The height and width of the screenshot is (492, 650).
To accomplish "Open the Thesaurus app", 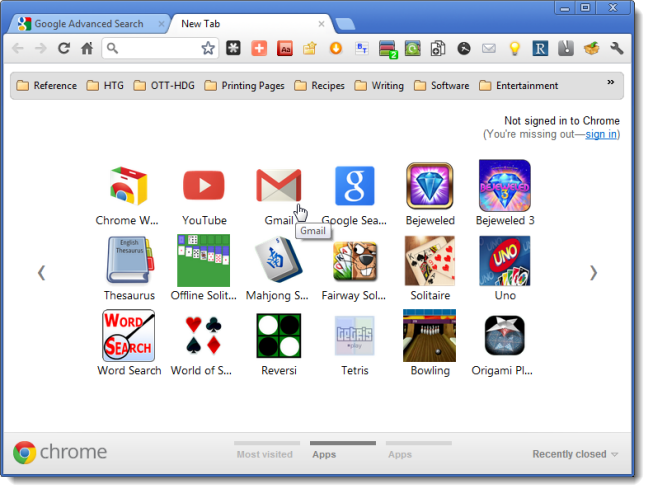I will (129, 260).
